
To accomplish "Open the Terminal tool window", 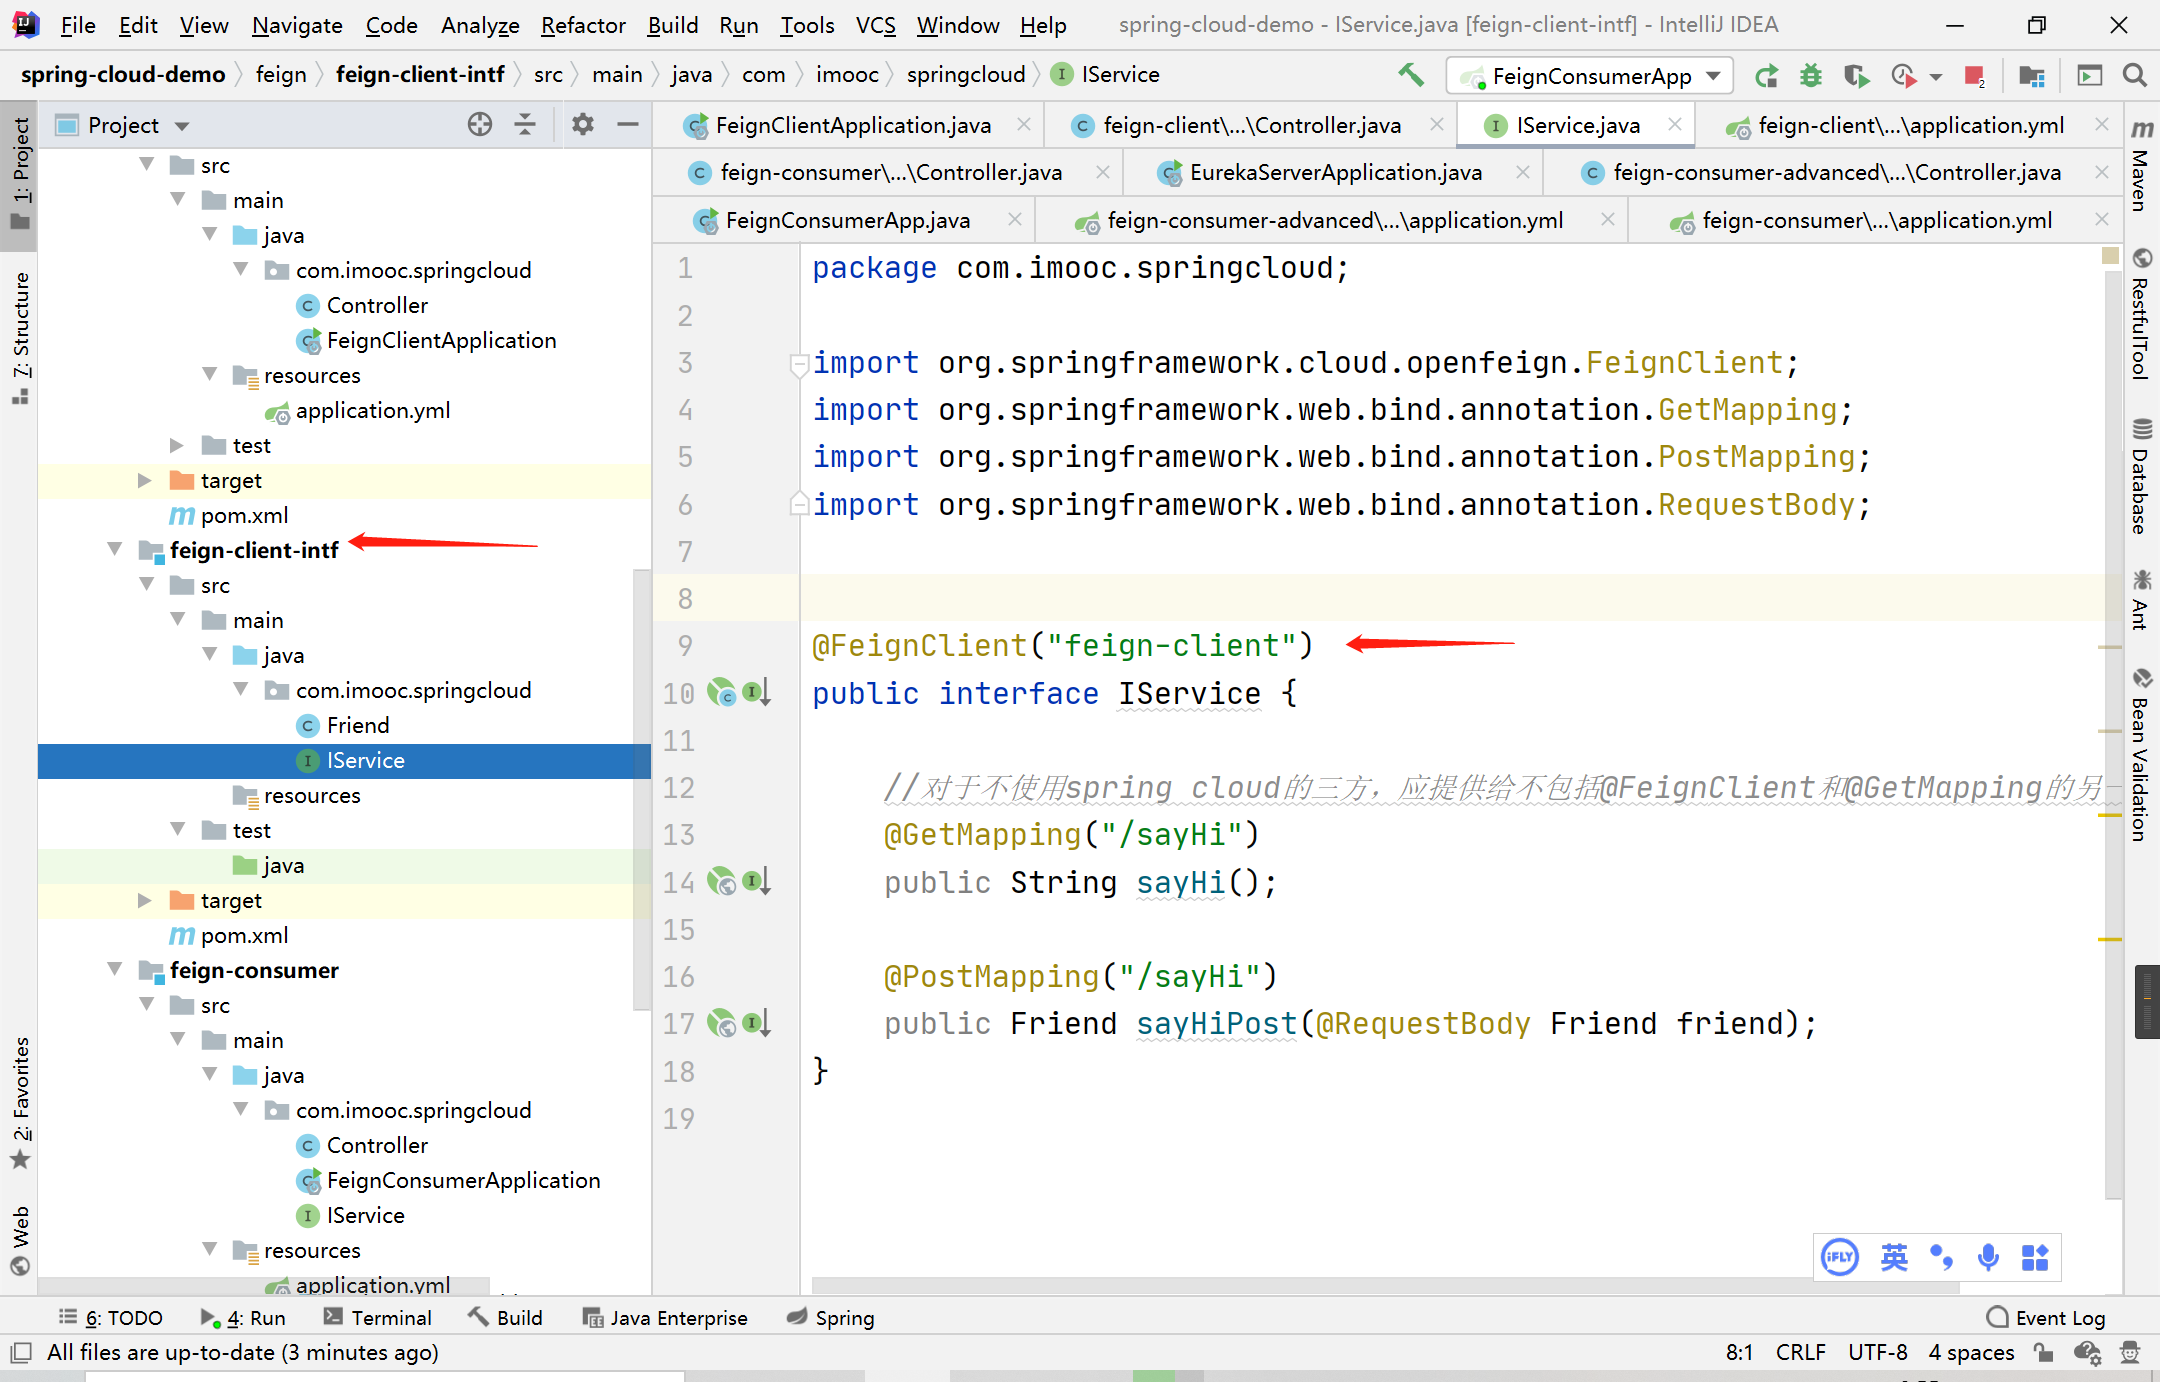I will 378,1317.
